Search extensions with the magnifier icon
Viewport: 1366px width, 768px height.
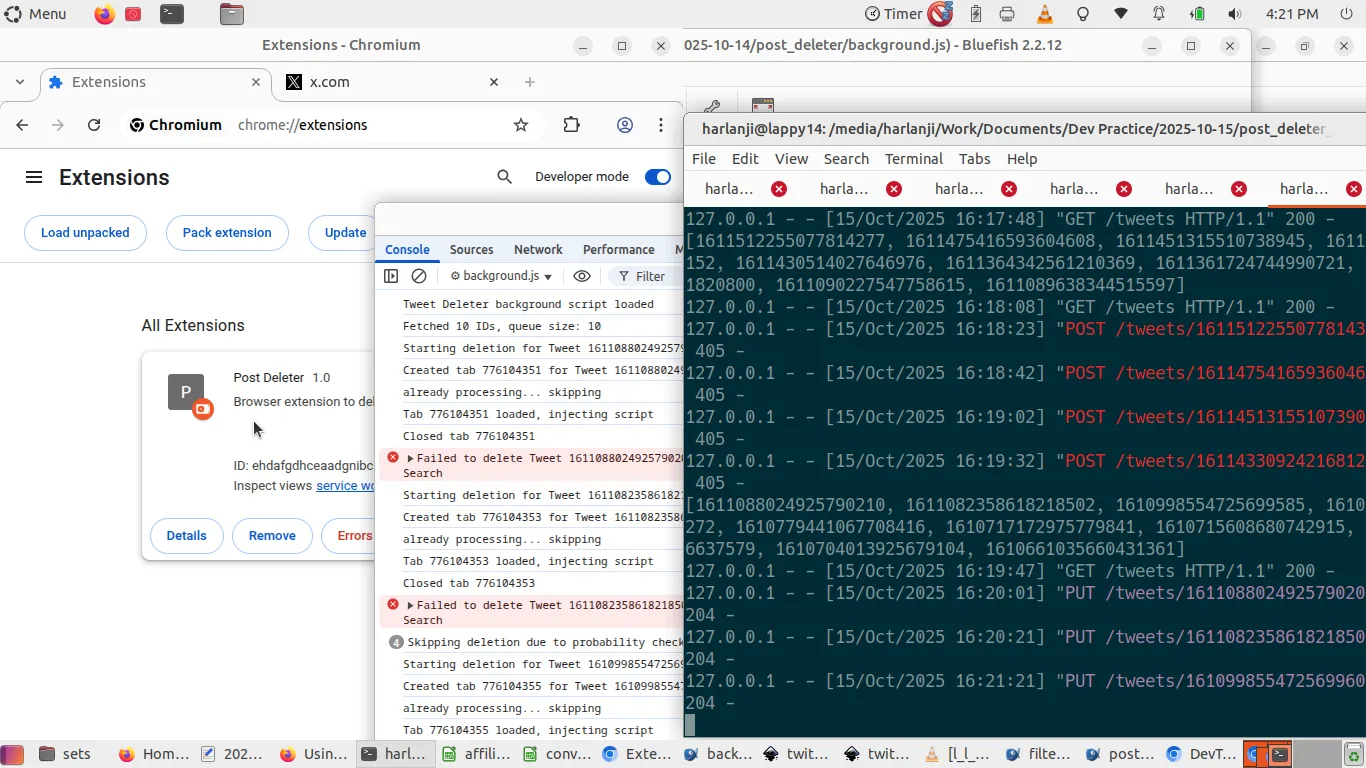tap(504, 177)
